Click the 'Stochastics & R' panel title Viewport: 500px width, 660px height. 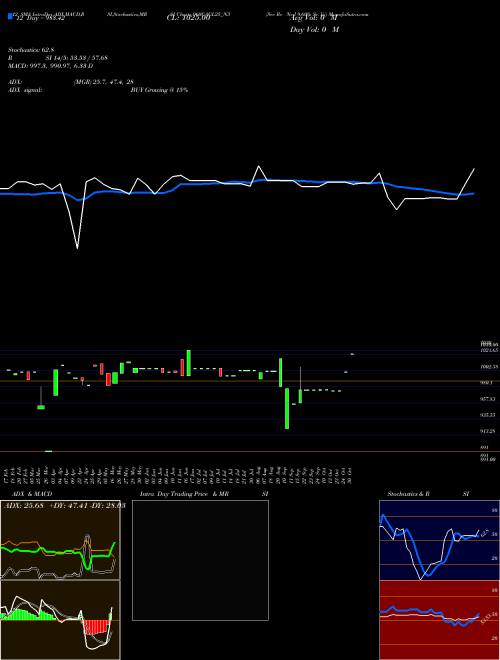pos(409,494)
